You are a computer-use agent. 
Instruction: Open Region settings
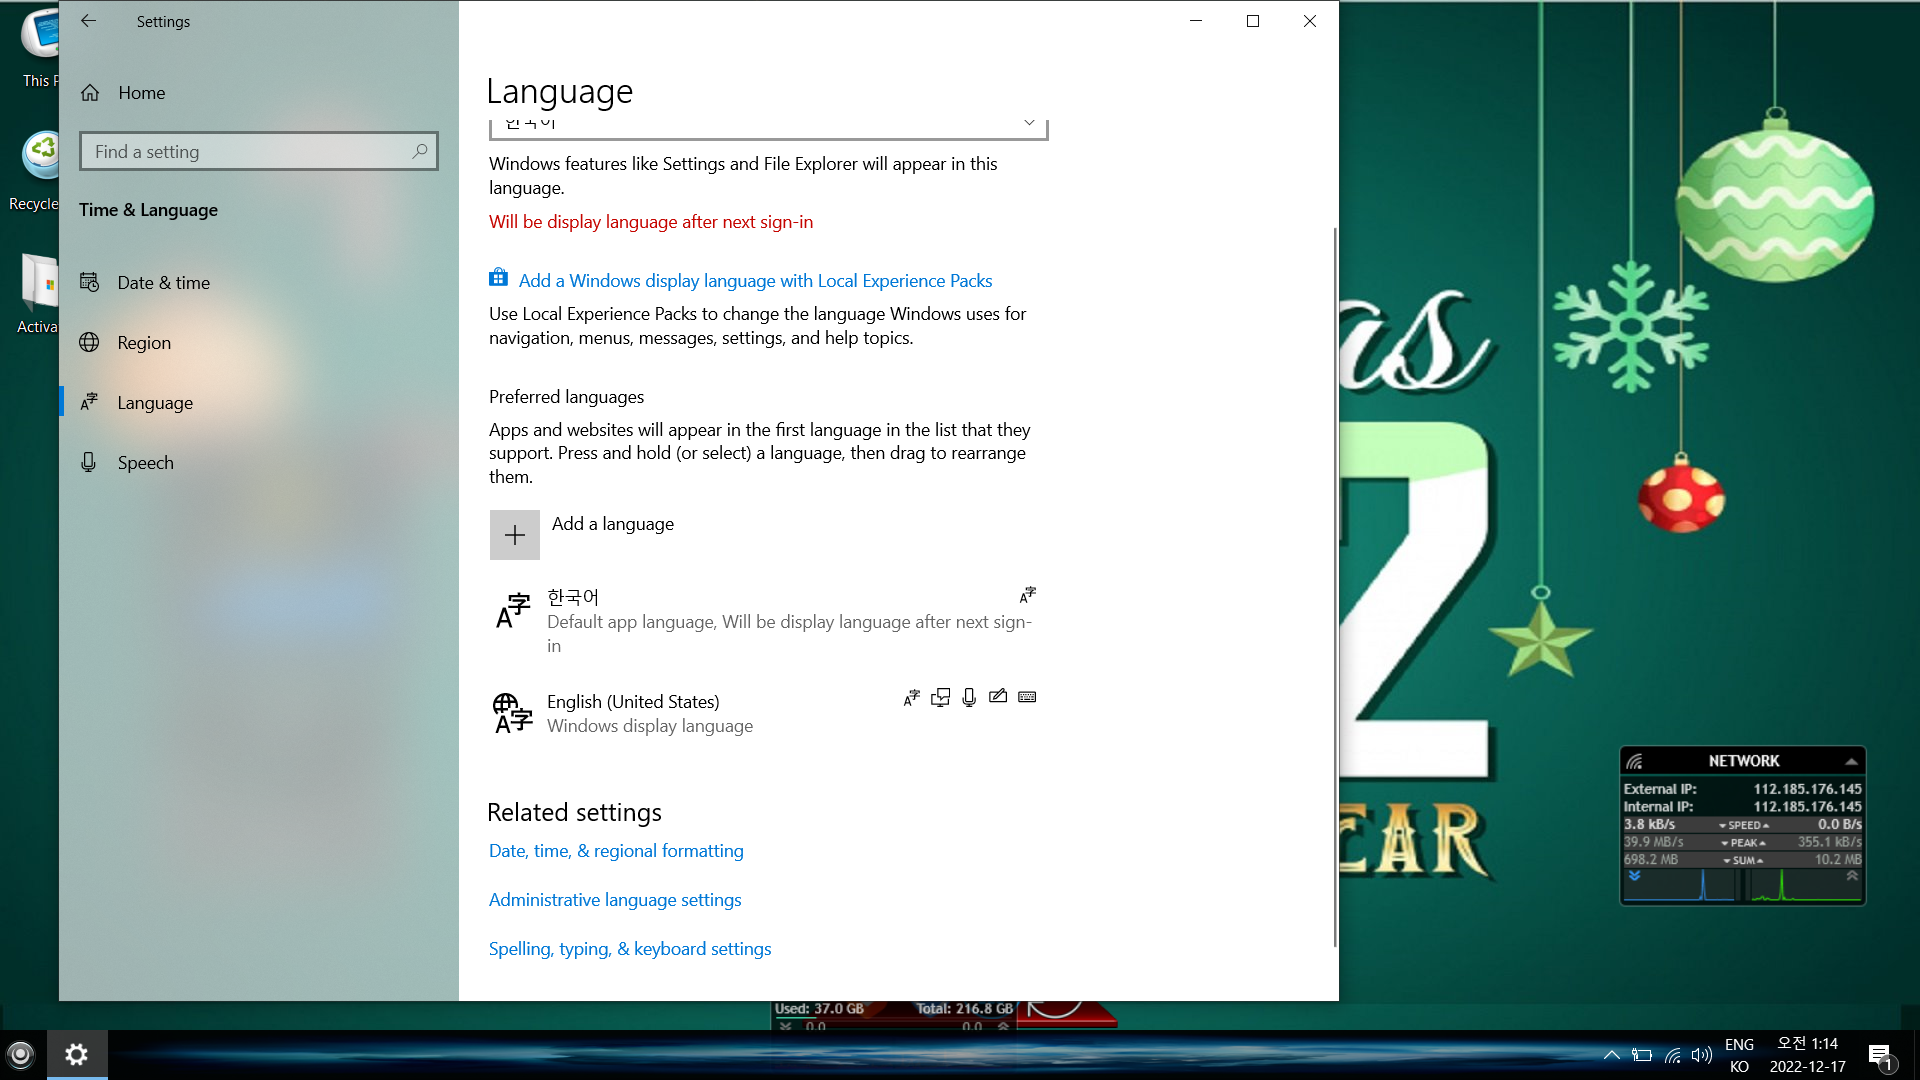[259, 342]
